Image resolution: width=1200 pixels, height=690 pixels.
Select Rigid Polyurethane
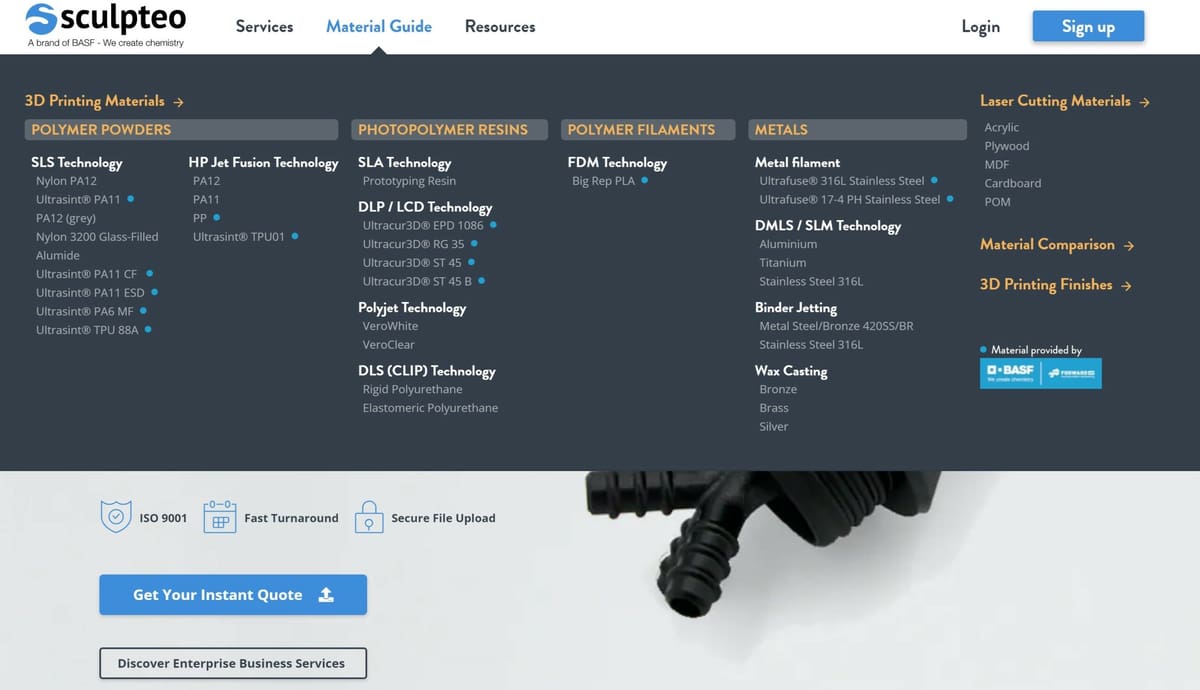[x=413, y=389]
